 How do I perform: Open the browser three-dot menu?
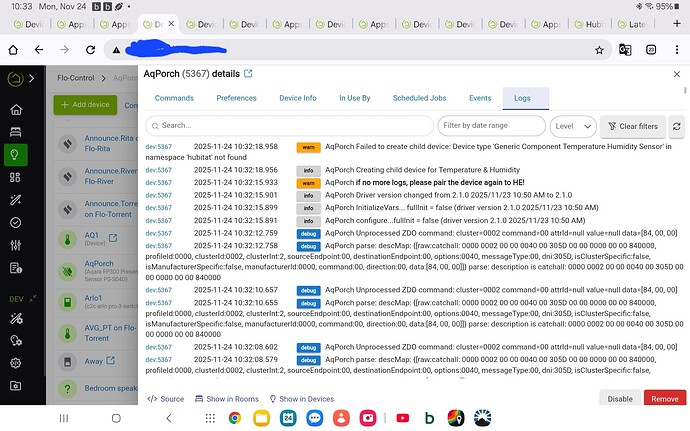(x=677, y=50)
